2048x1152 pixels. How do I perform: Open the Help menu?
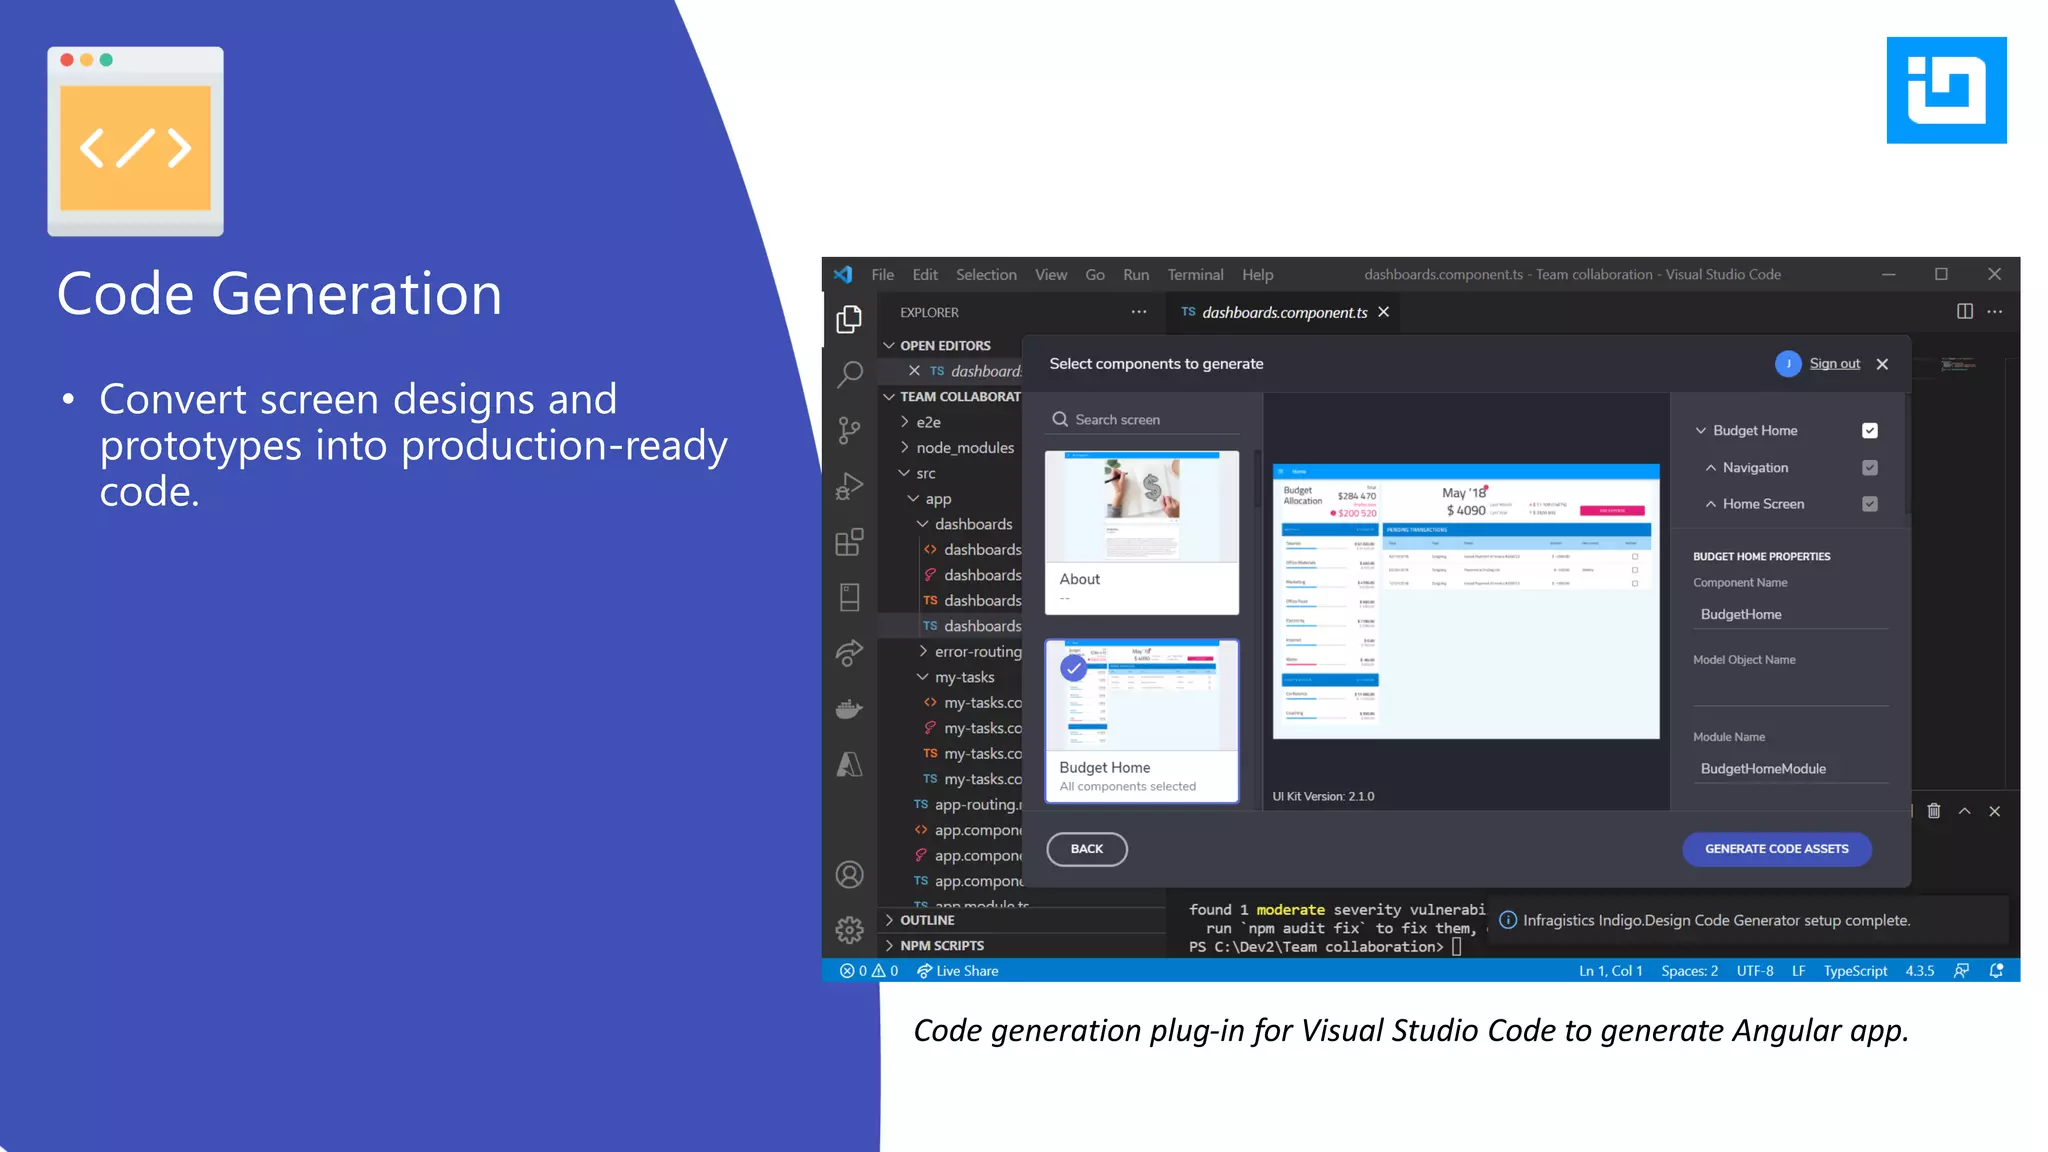click(1258, 275)
